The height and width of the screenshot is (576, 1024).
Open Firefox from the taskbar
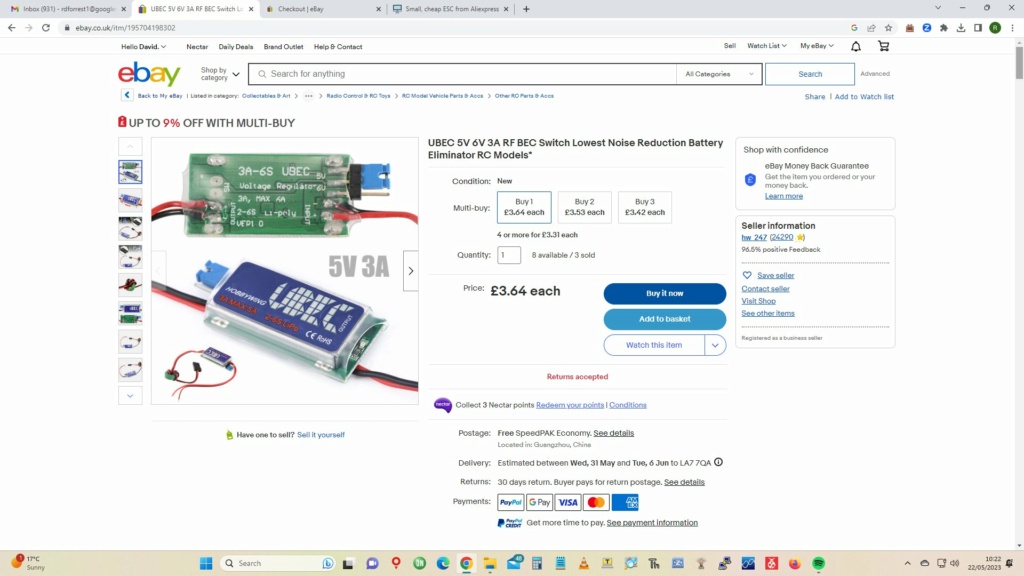click(x=795, y=563)
